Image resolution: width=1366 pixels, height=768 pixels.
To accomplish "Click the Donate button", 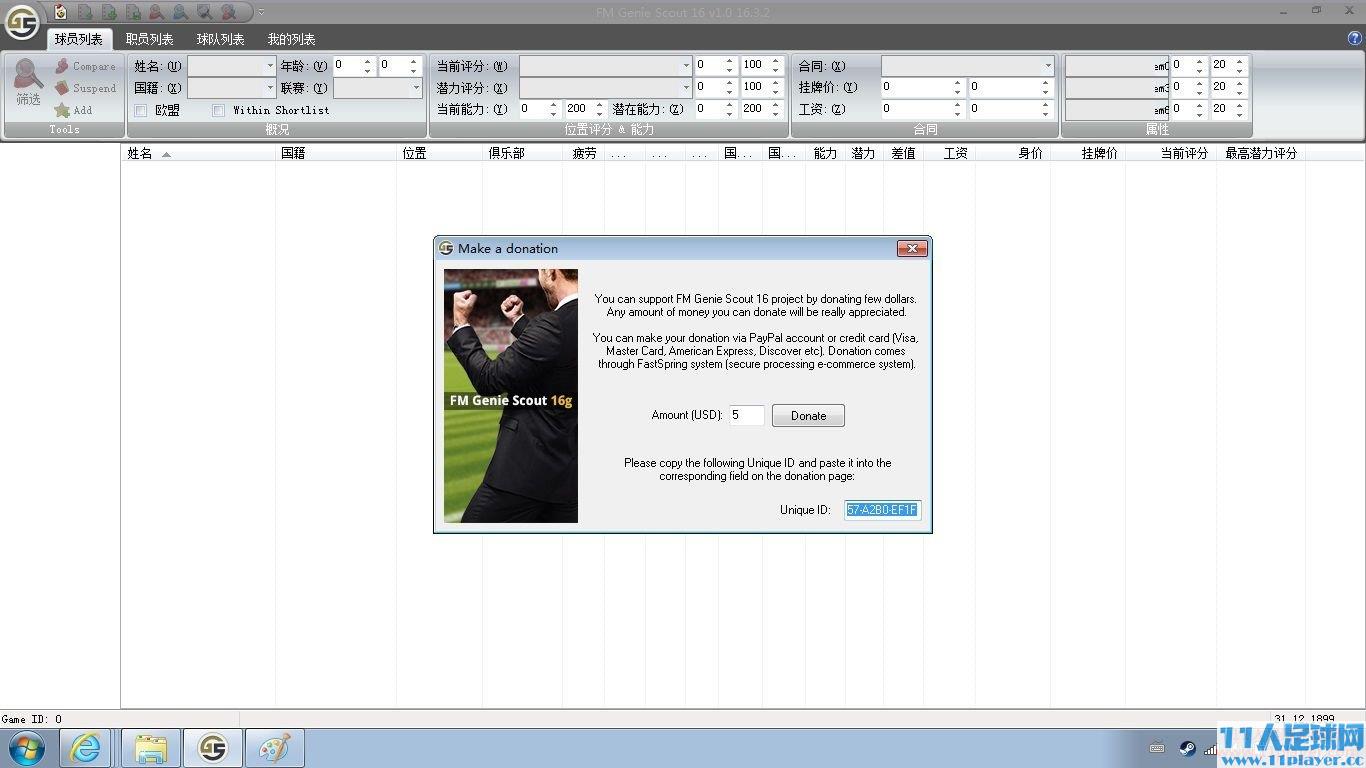I will point(808,415).
